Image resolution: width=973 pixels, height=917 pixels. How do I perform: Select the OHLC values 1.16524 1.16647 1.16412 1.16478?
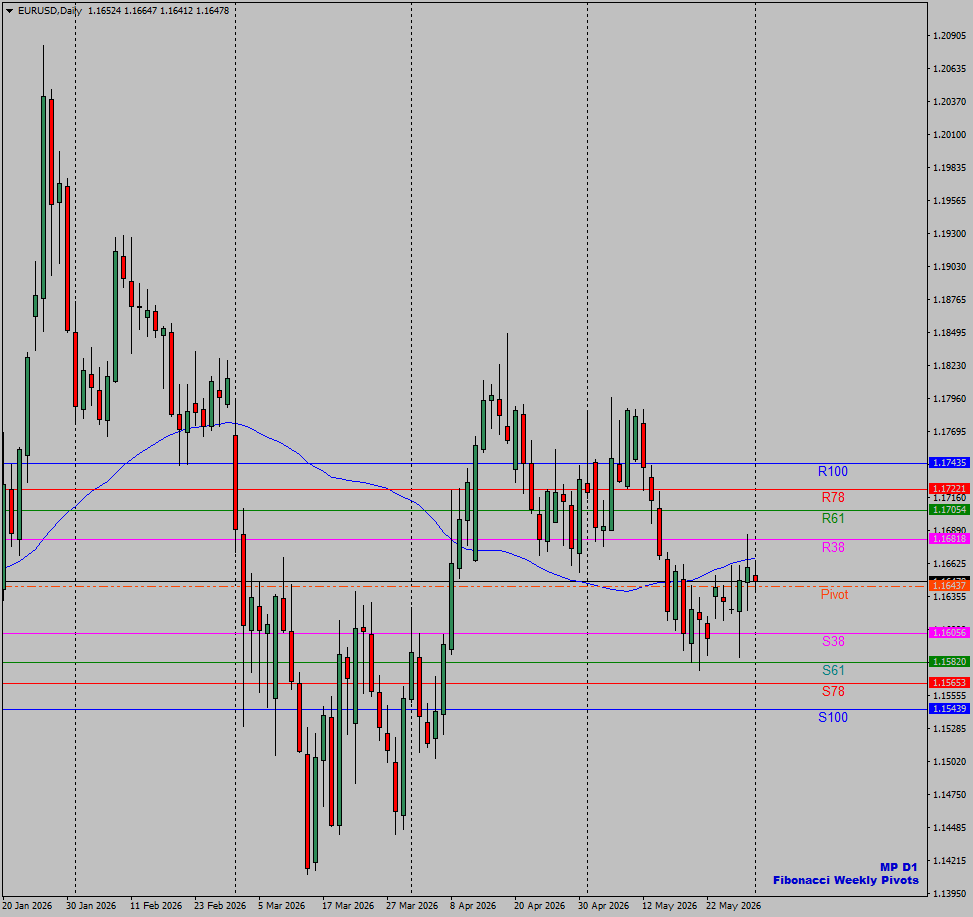(x=158, y=11)
